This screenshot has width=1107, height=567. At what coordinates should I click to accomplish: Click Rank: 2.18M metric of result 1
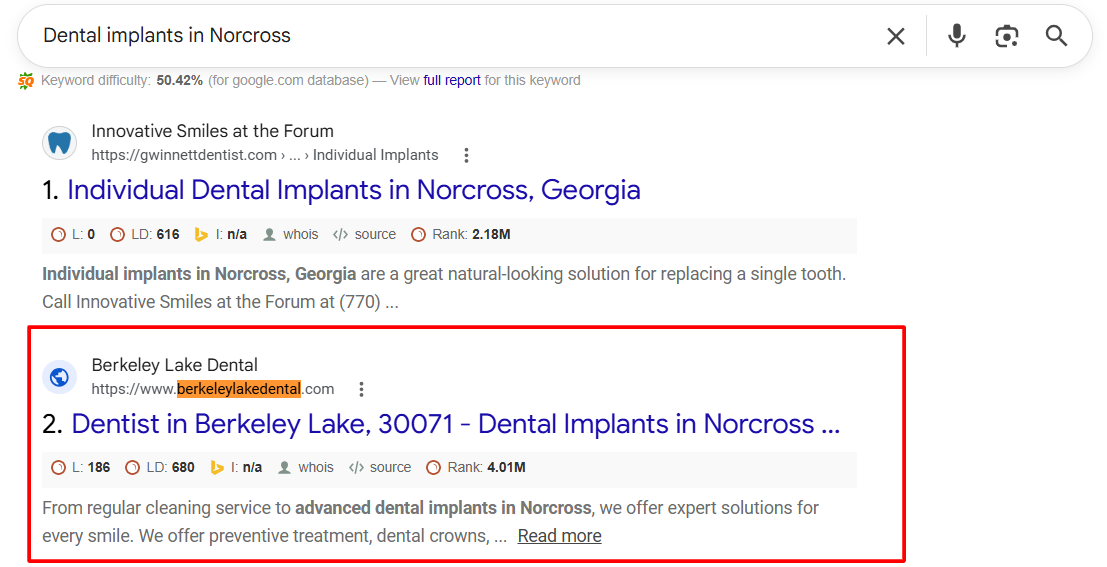tap(461, 234)
